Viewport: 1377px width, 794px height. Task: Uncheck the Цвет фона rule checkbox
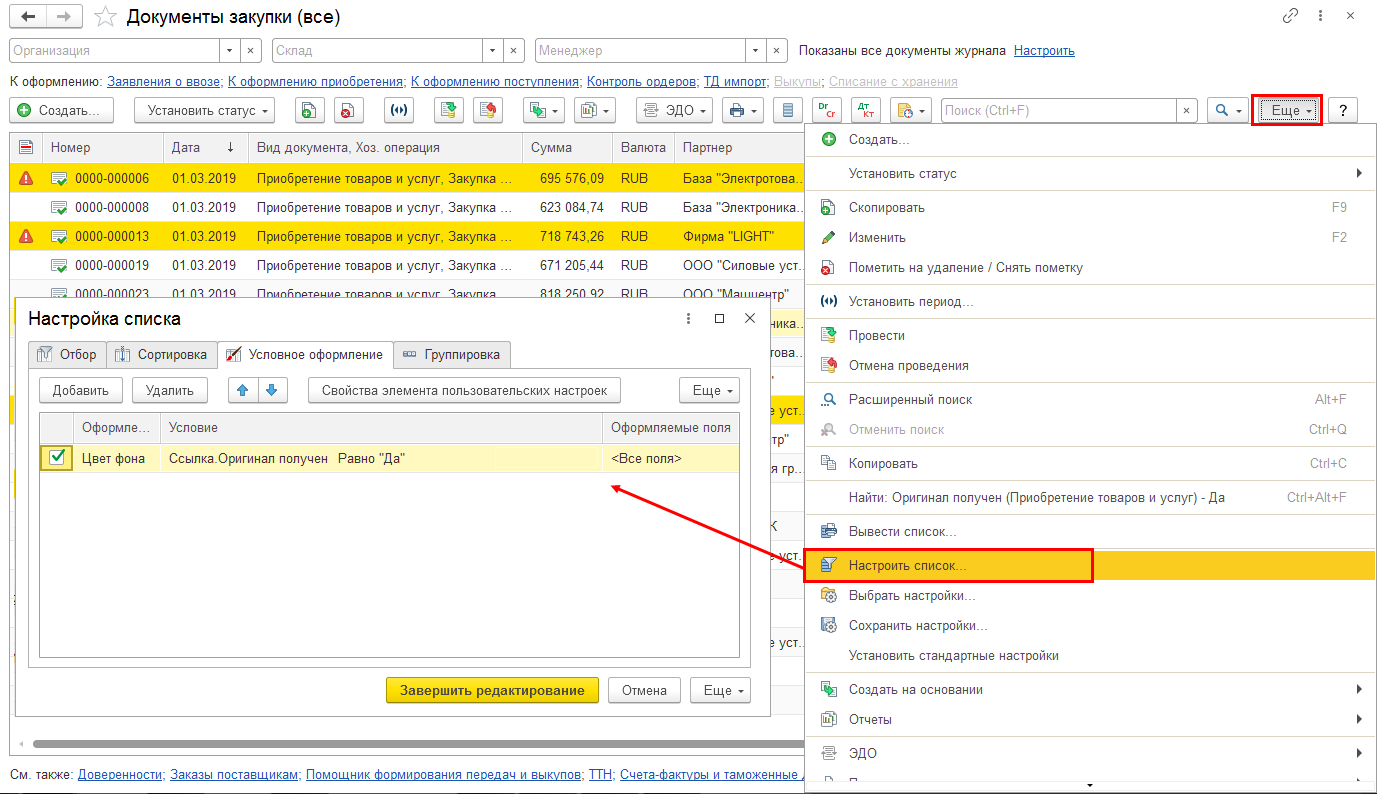tap(58, 458)
